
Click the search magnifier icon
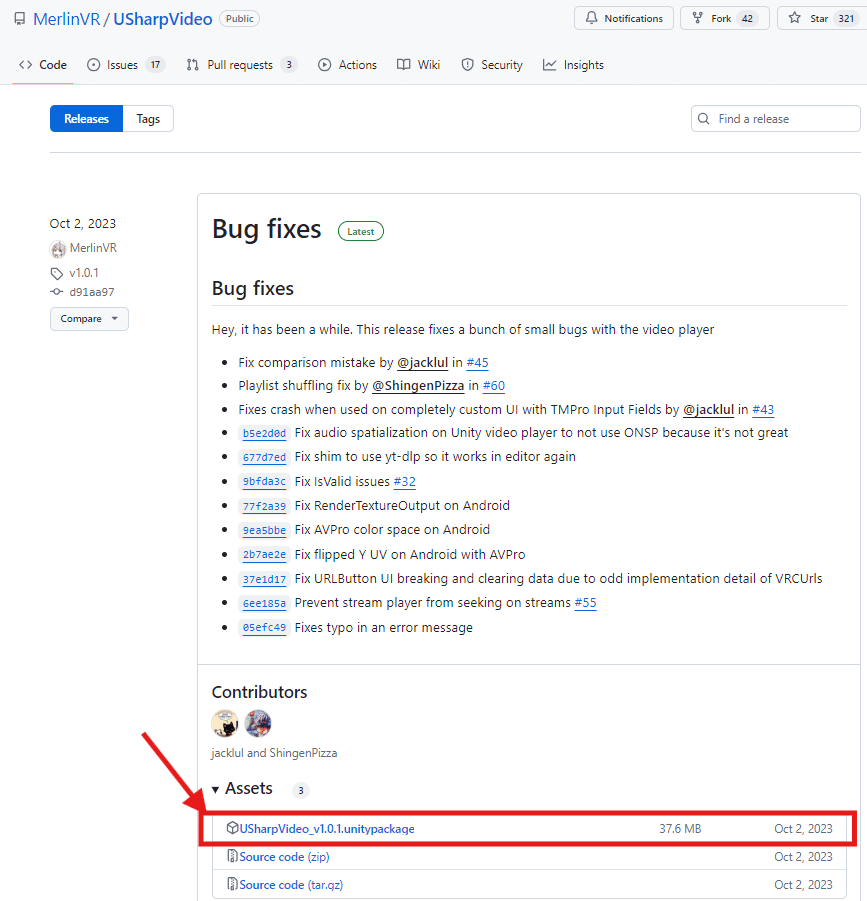click(704, 118)
